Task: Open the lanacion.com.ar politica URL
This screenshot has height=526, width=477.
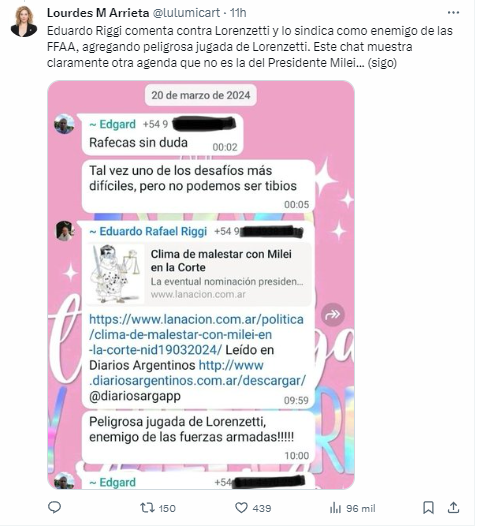Action: tap(196, 334)
